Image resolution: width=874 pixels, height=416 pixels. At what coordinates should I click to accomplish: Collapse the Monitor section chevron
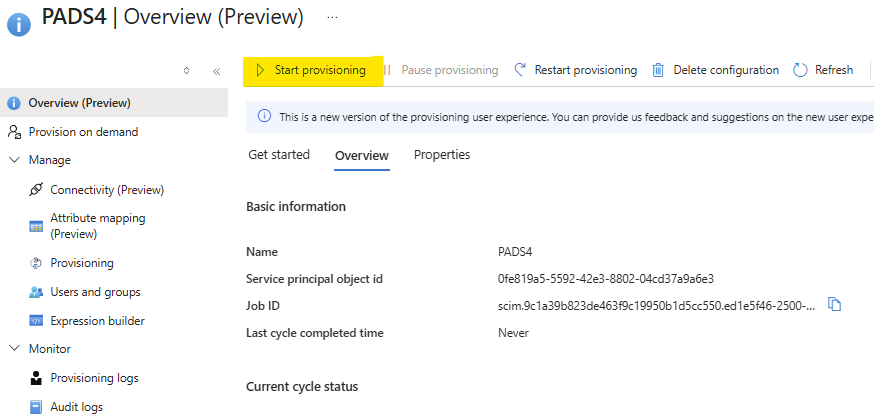point(14,349)
